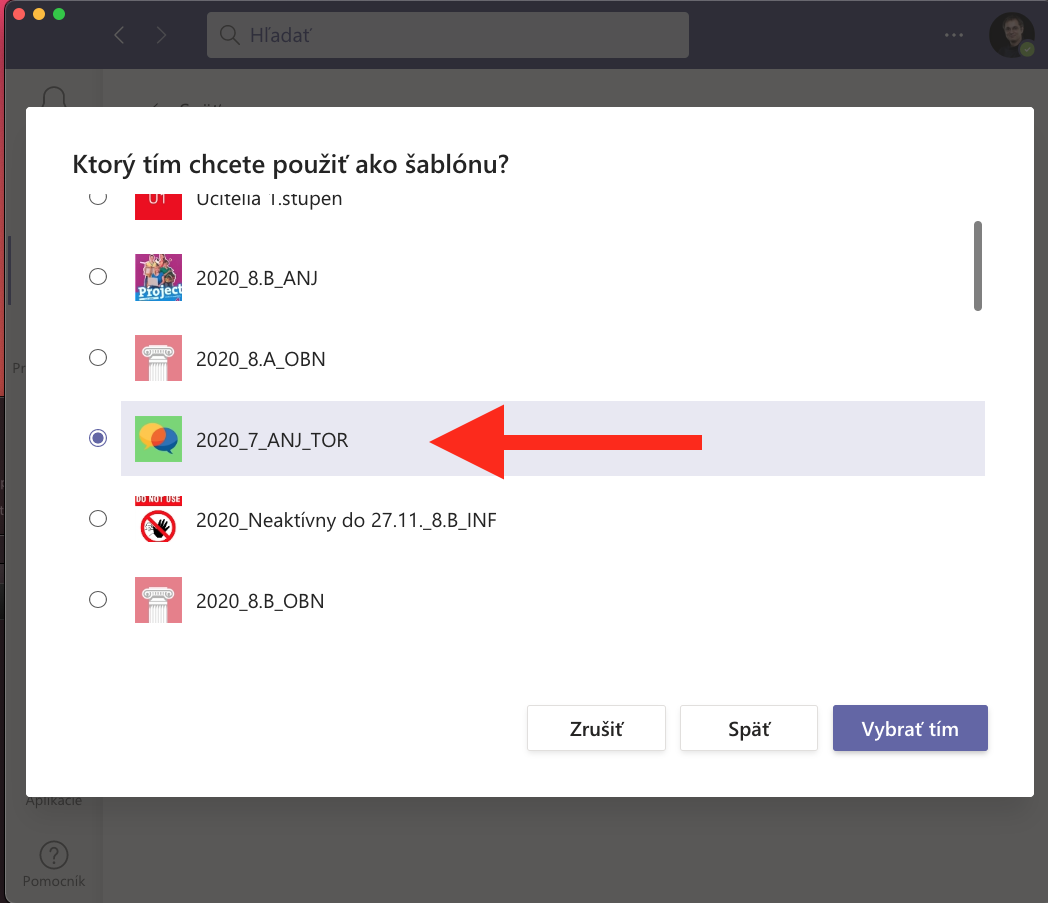Click the user profile avatar
This screenshot has width=1048, height=903.
pyautogui.click(x=1011, y=36)
